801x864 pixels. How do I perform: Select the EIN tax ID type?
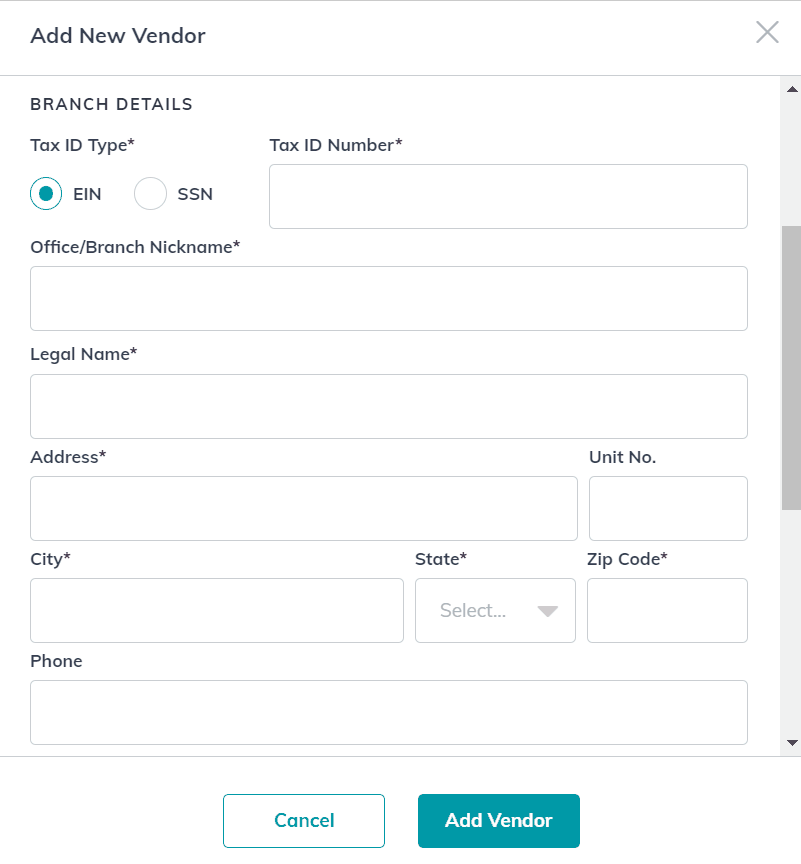coord(46,193)
